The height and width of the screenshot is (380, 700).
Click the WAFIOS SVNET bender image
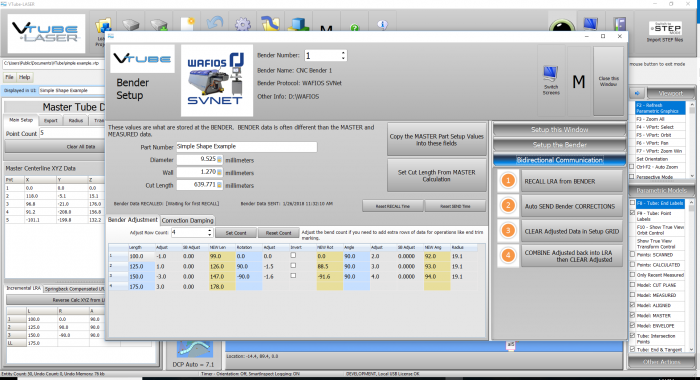[217, 80]
